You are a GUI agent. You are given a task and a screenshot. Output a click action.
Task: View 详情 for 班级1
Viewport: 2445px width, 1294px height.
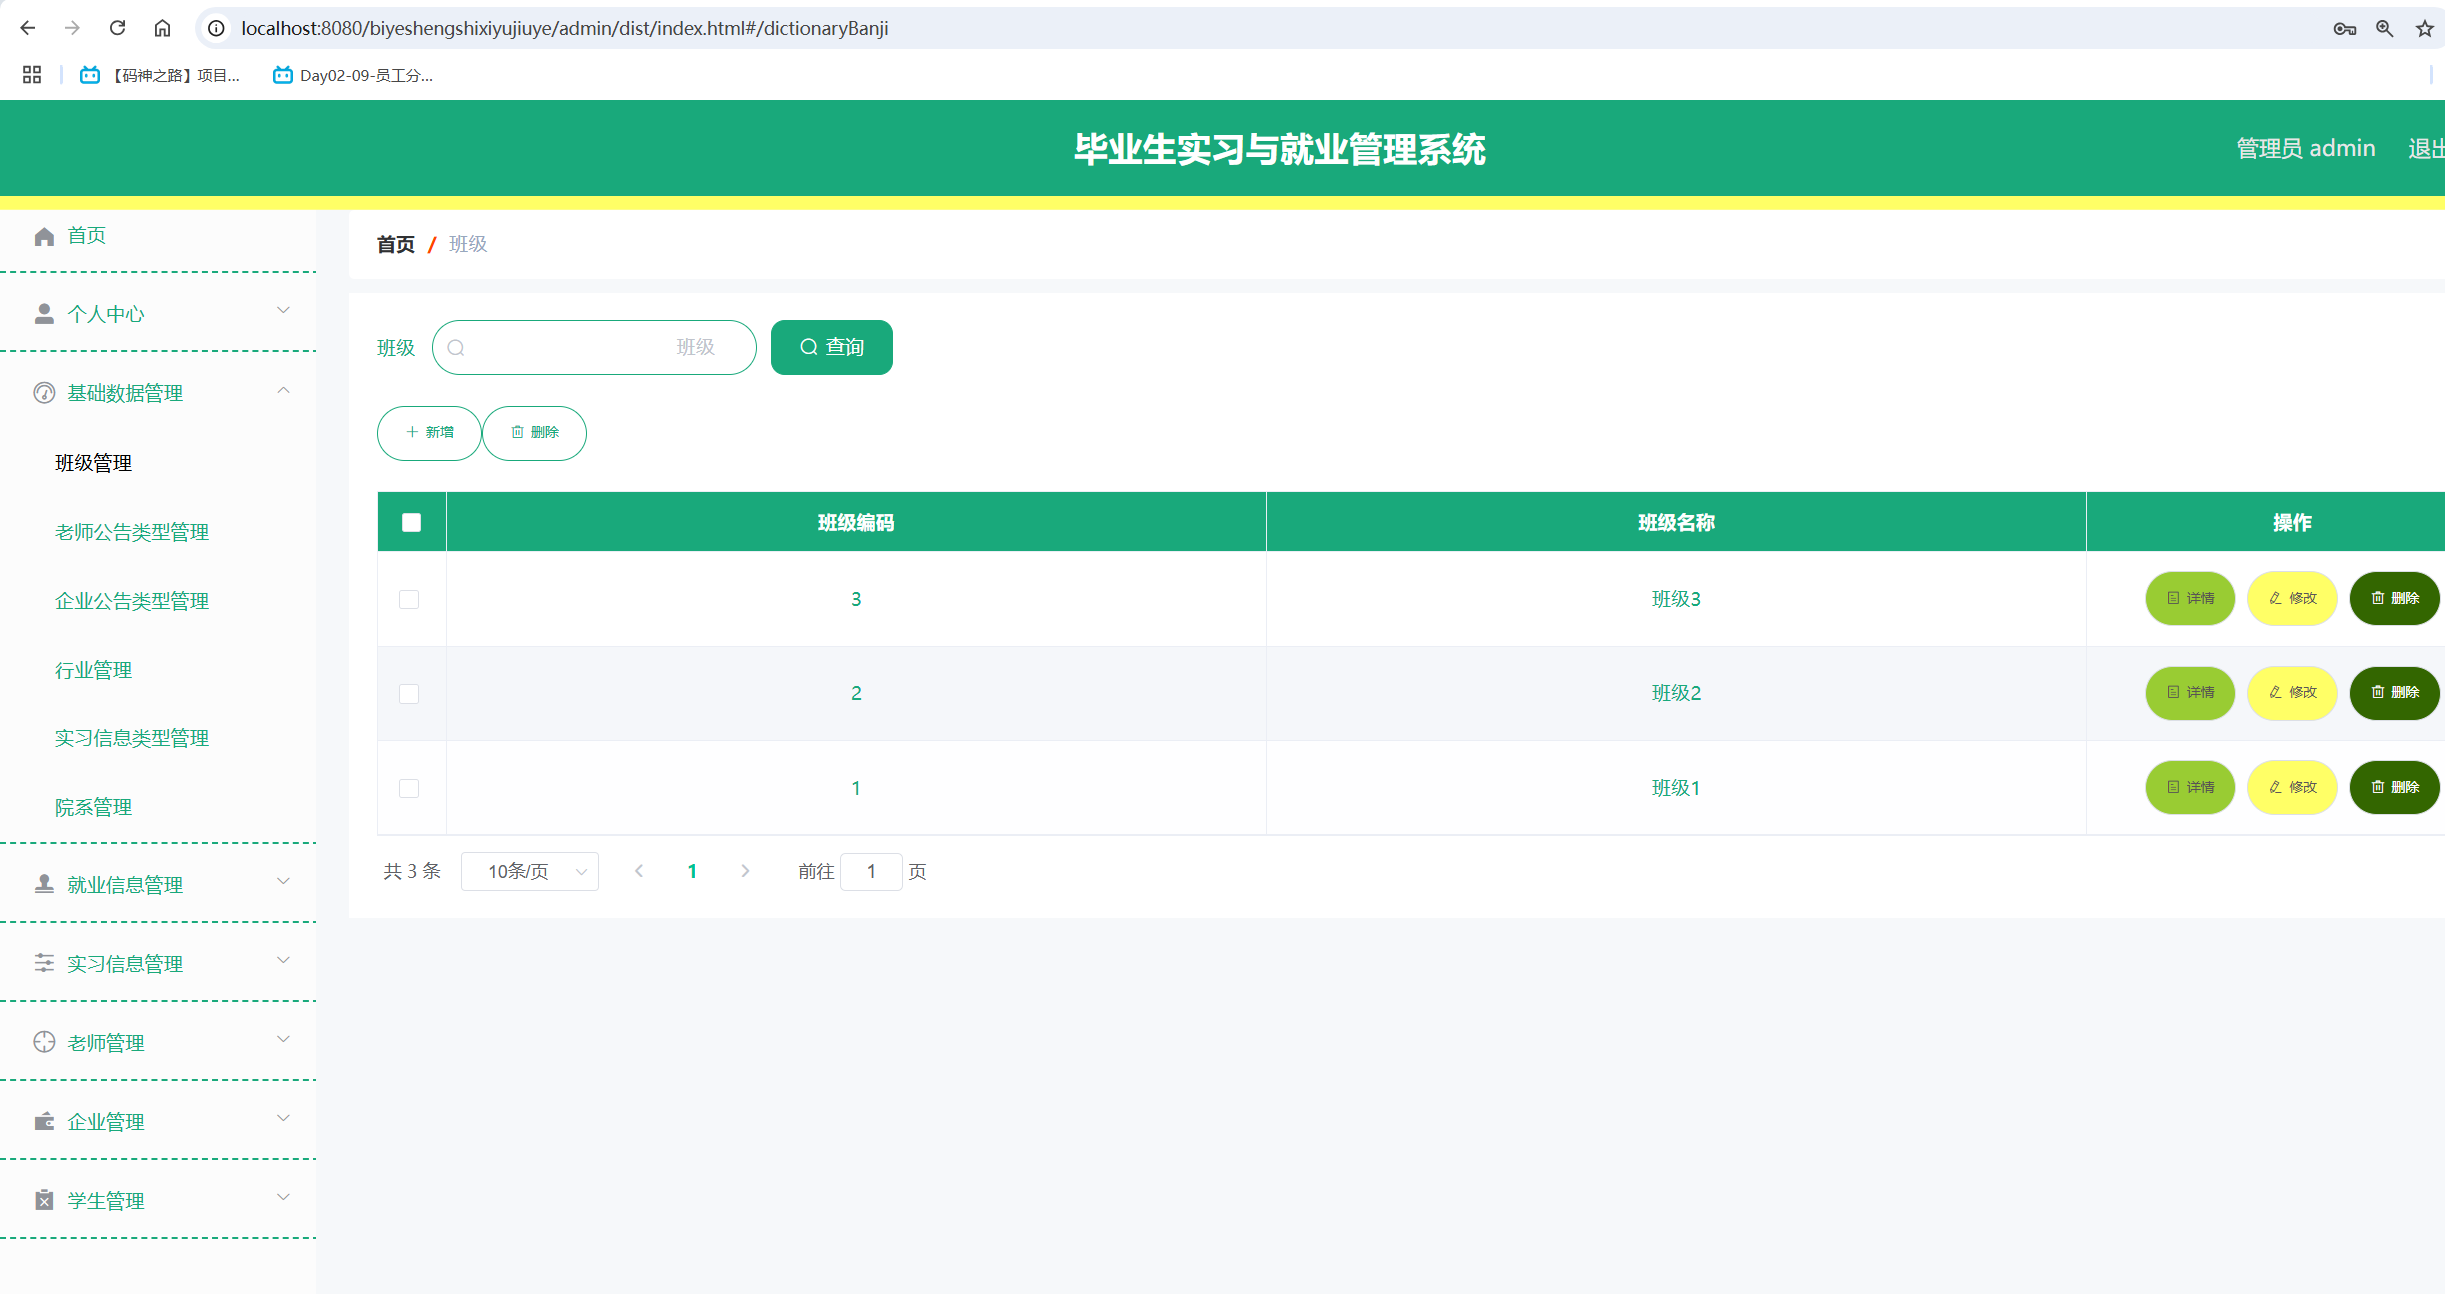coord(2190,787)
